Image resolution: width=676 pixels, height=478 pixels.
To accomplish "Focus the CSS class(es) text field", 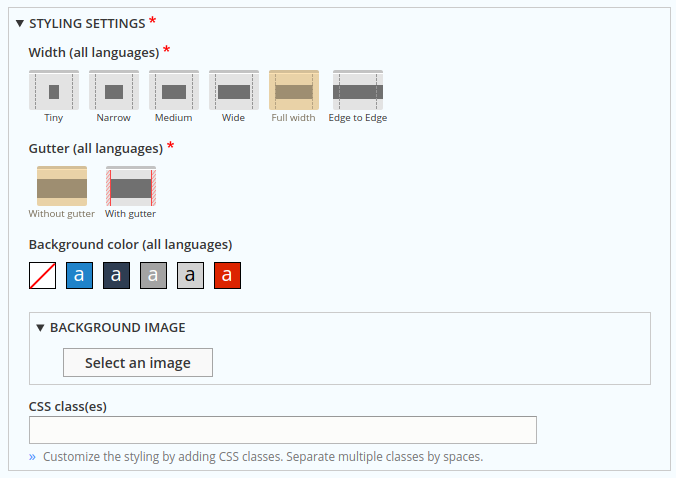I will click(283, 430).
